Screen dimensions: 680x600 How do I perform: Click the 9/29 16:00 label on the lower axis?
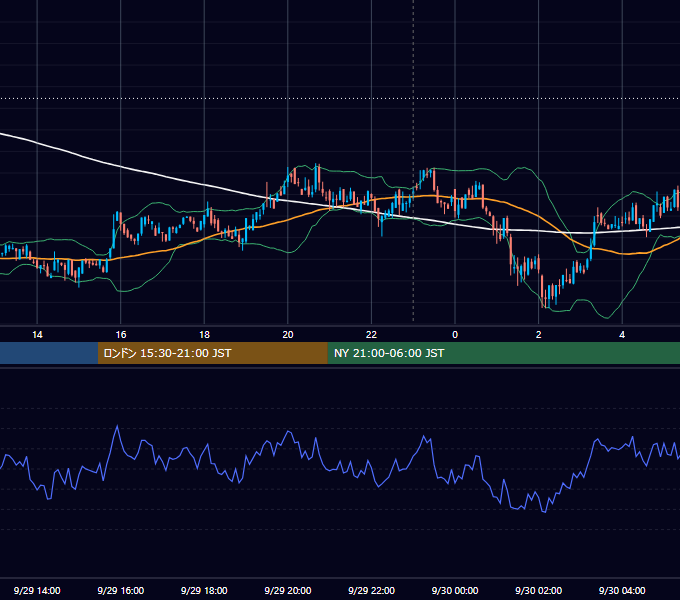tap(121, 590)
